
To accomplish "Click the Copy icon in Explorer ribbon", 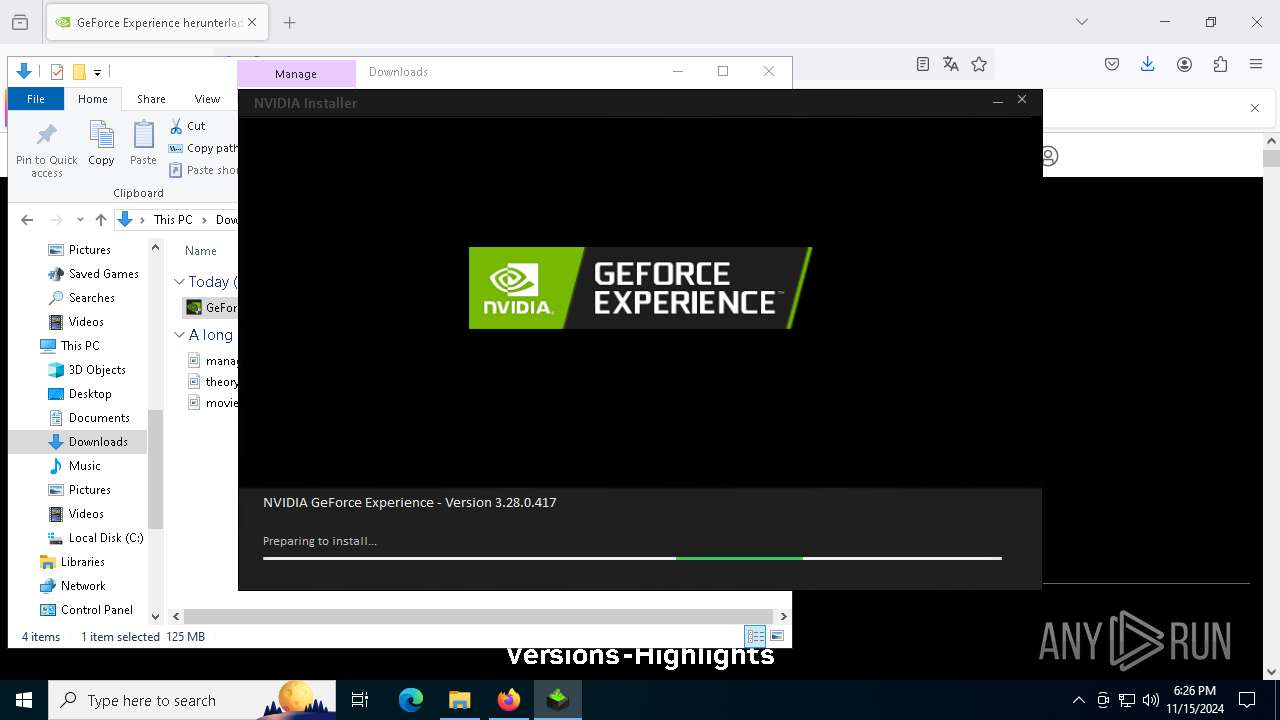I will (x=101, y=143).
